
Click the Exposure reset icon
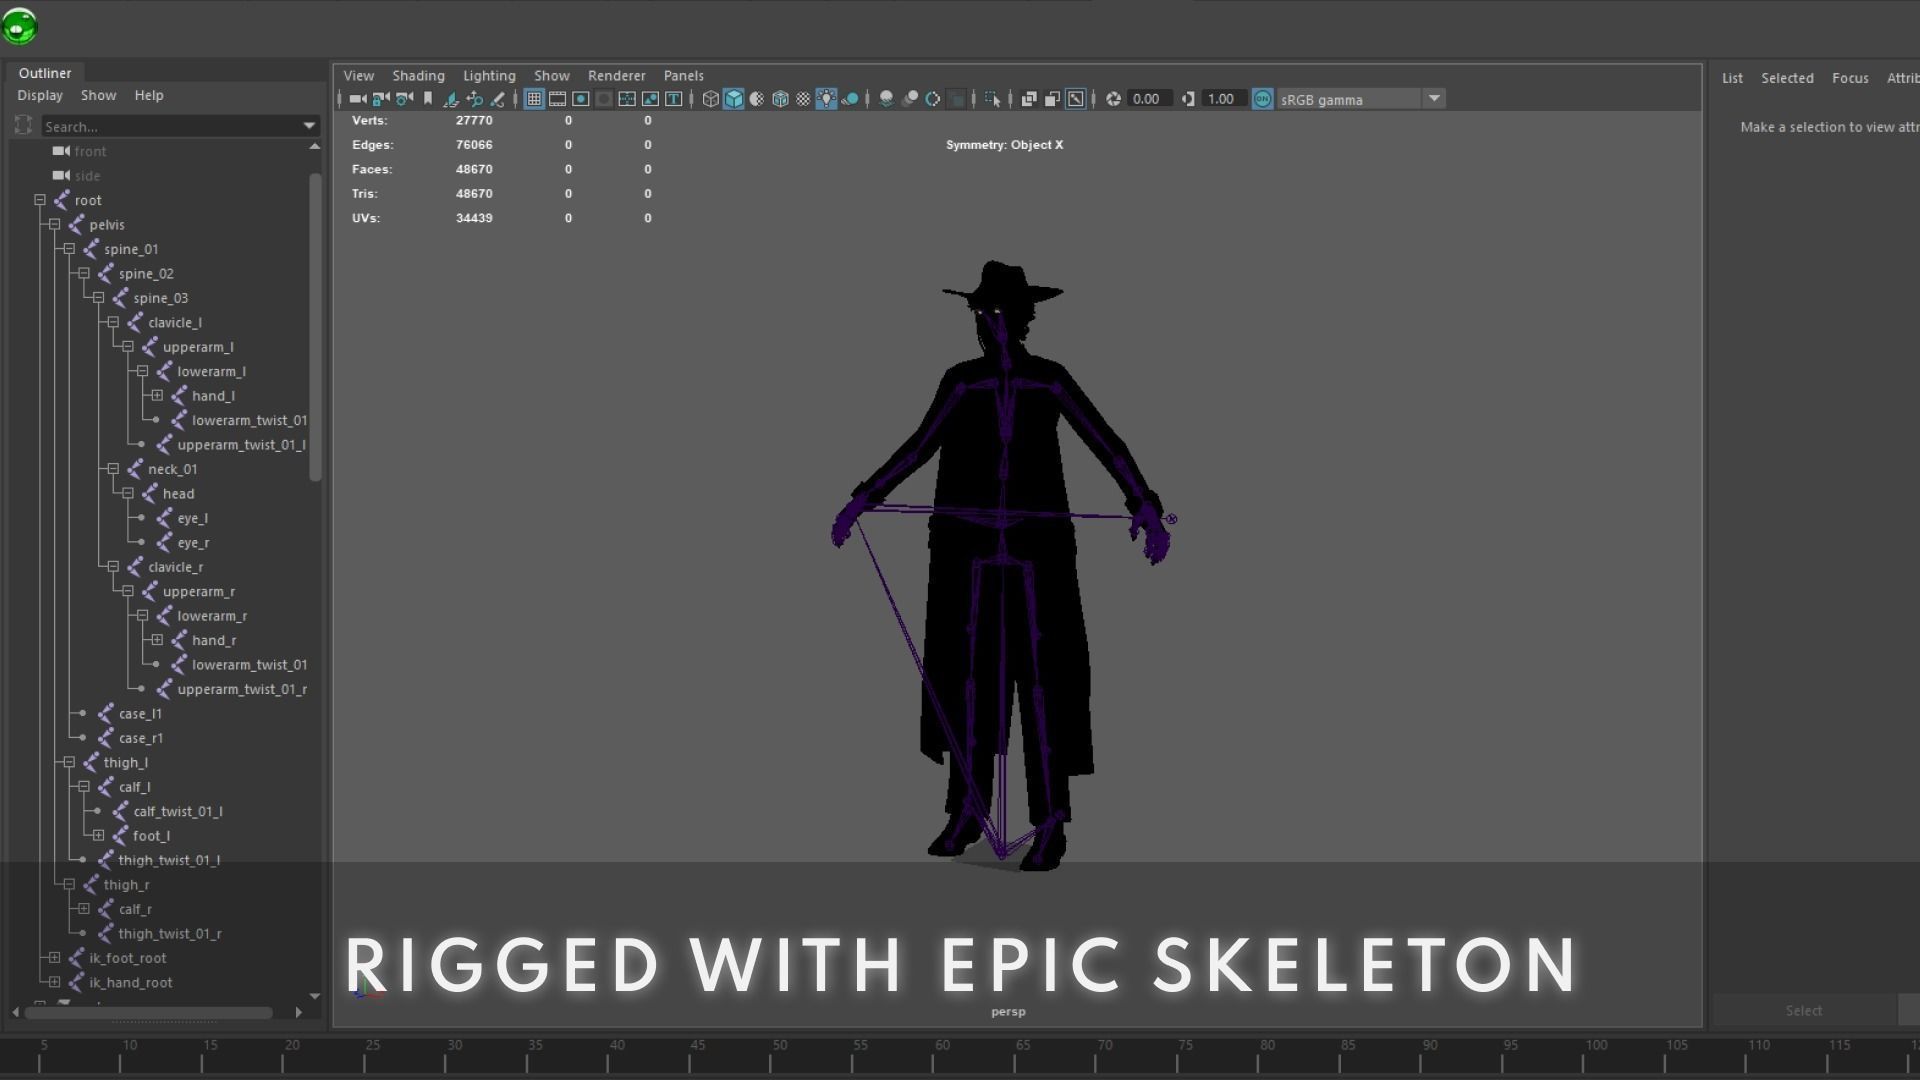[x=1113, y=99]
